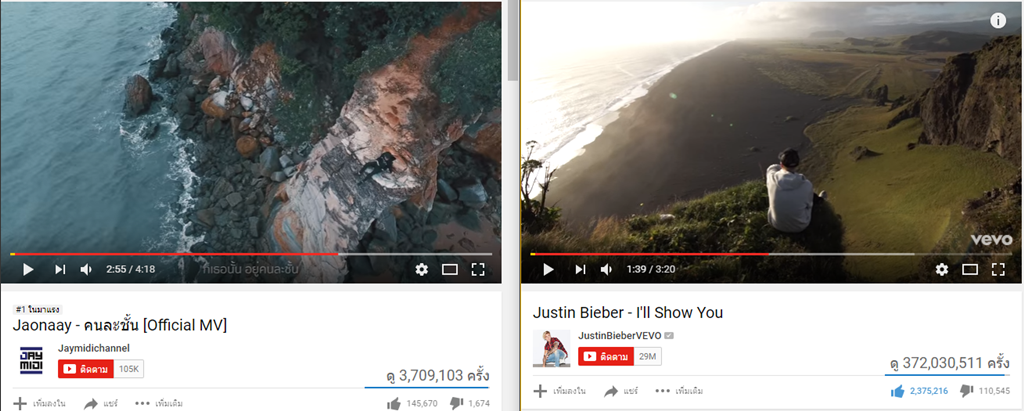The height and width of the screenshot is (411, 1024).
Task: Subscribe to JustinBieberVEVO
Action: click(x=605, y=357)
